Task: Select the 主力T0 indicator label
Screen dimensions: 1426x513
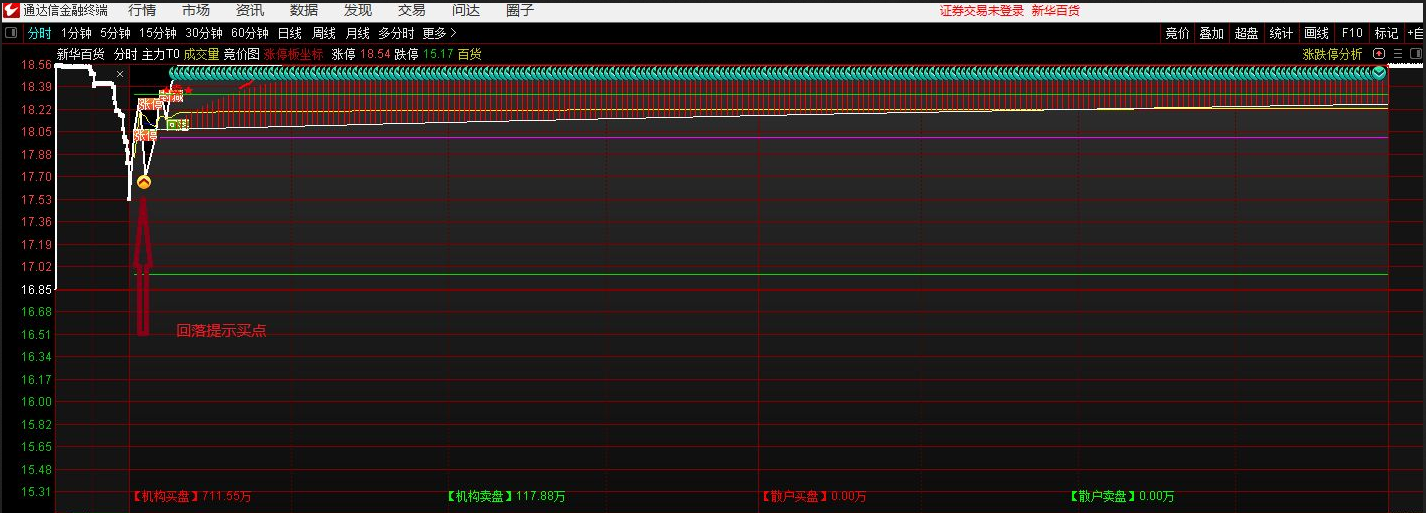Action: click(x=161, y=54)
